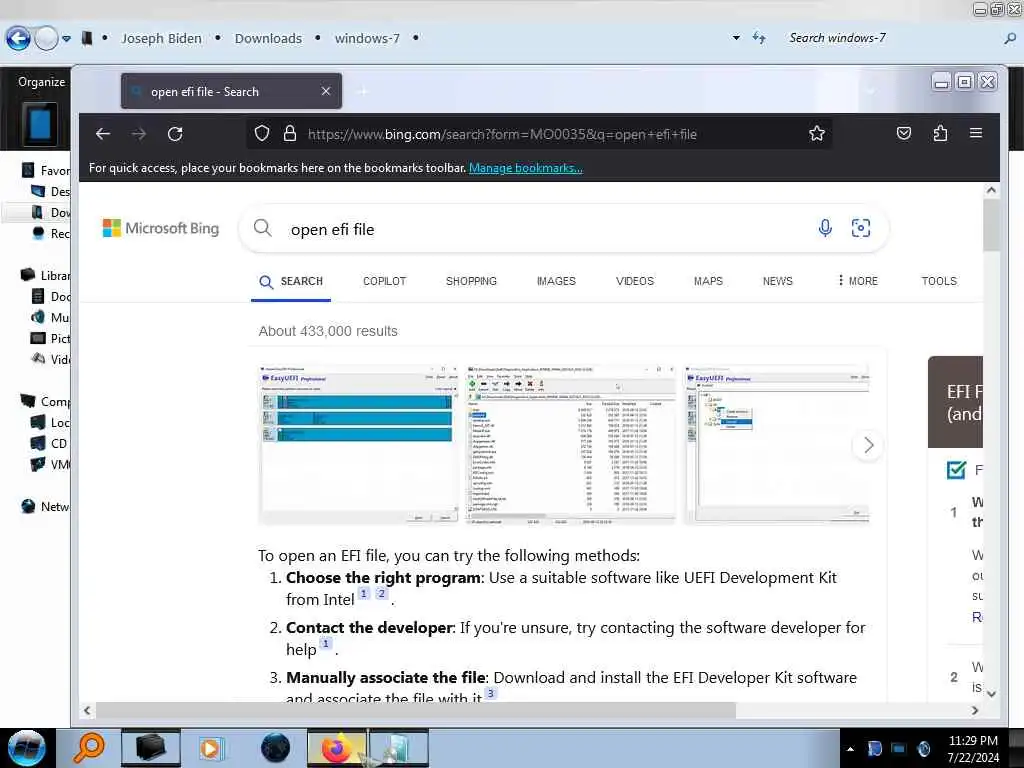Select Downloads in Explorer breadcrumb
Image resolution: width=1024 pixels, height=768 pixels.
268,39
